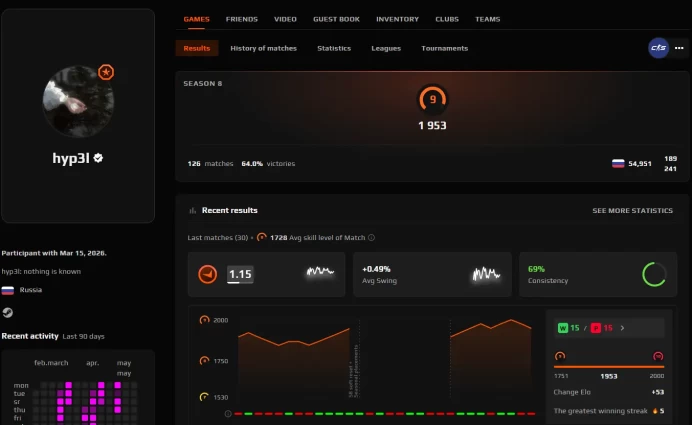Click the skill icon before 1728
This screenshot has width=692, height=425.
tap(262, 237)
